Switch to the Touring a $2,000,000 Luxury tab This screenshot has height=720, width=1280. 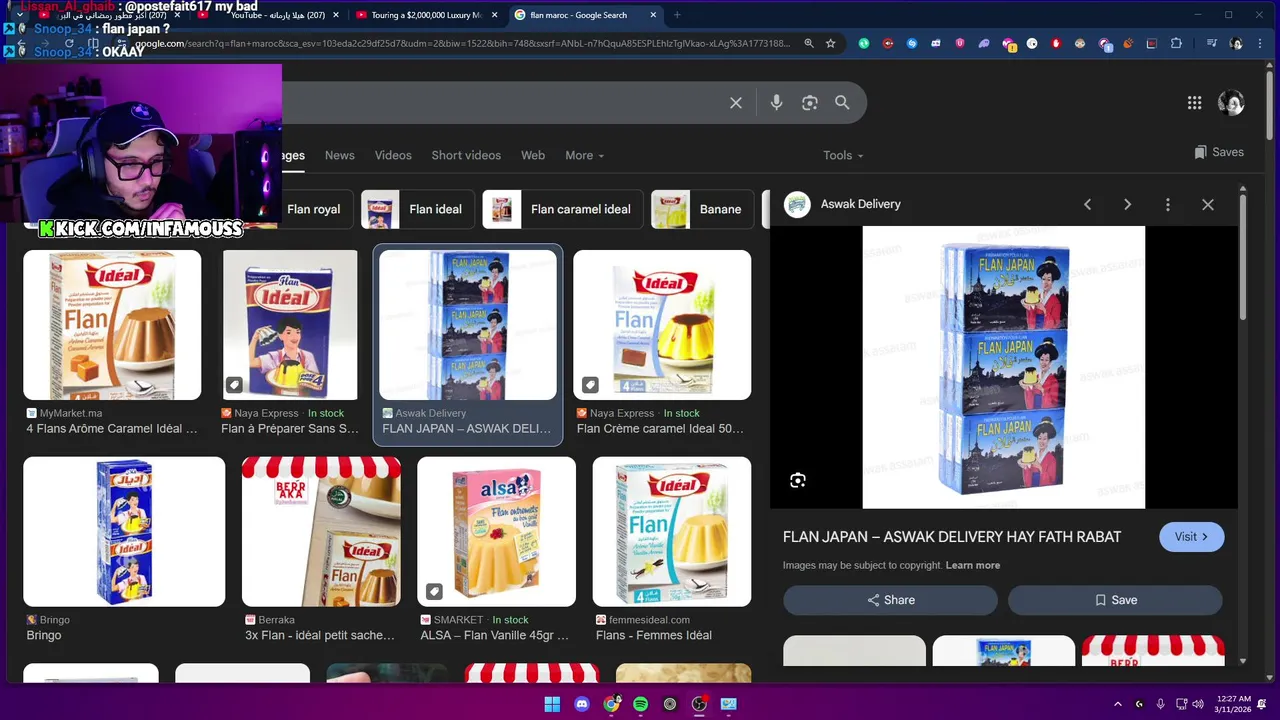click(426, 15)
